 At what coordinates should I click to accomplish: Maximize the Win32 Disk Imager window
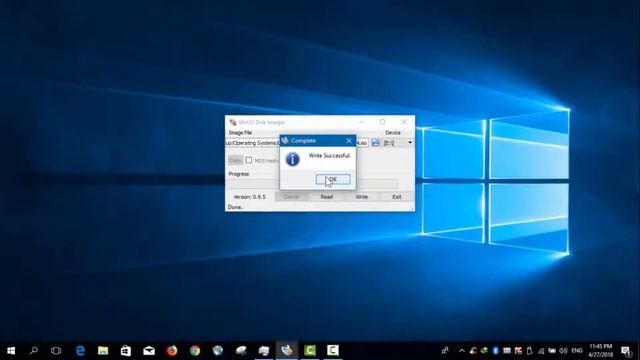[x=382, y=122]
